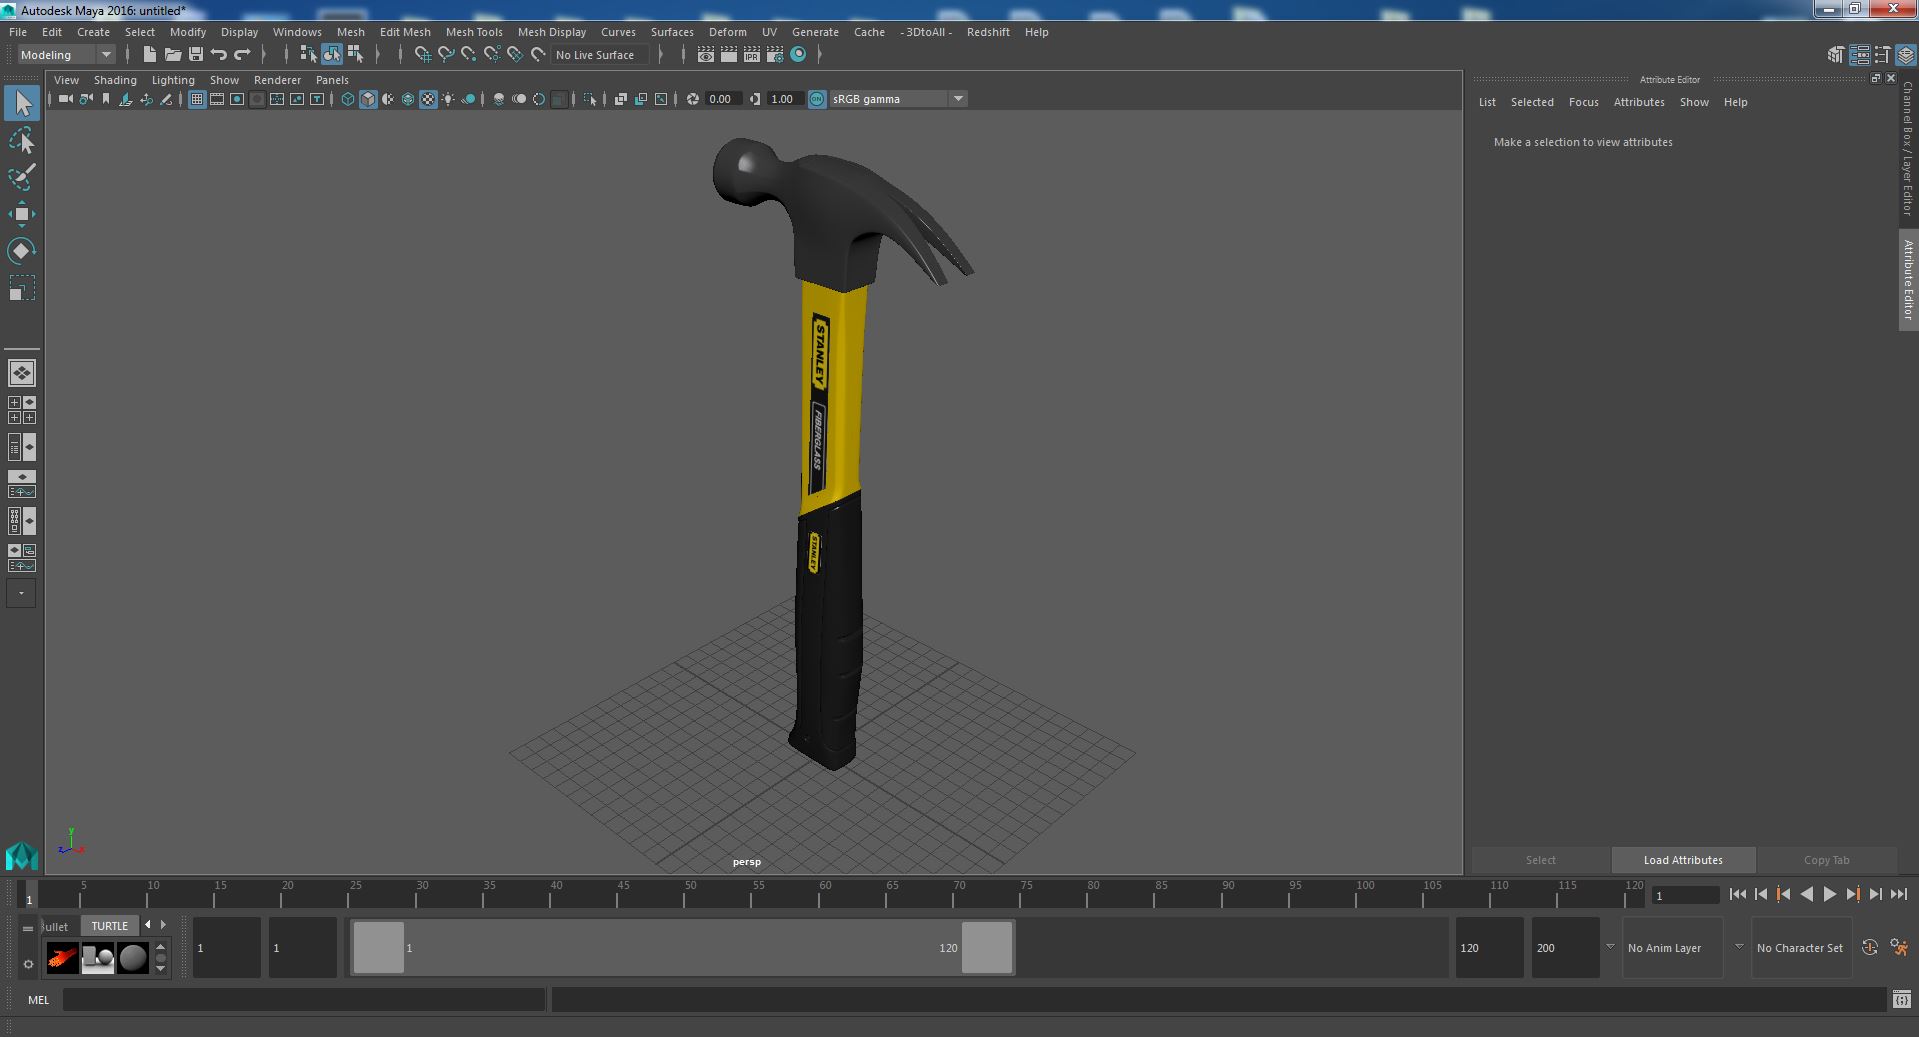Create a new scene file icon

pos(150,55)
